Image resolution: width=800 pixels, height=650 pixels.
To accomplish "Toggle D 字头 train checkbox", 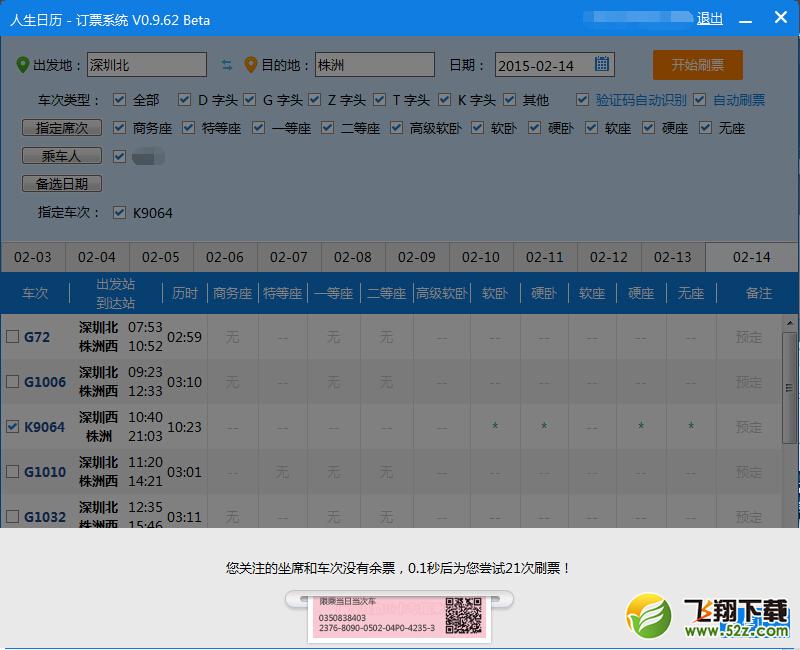I will 184,99.
